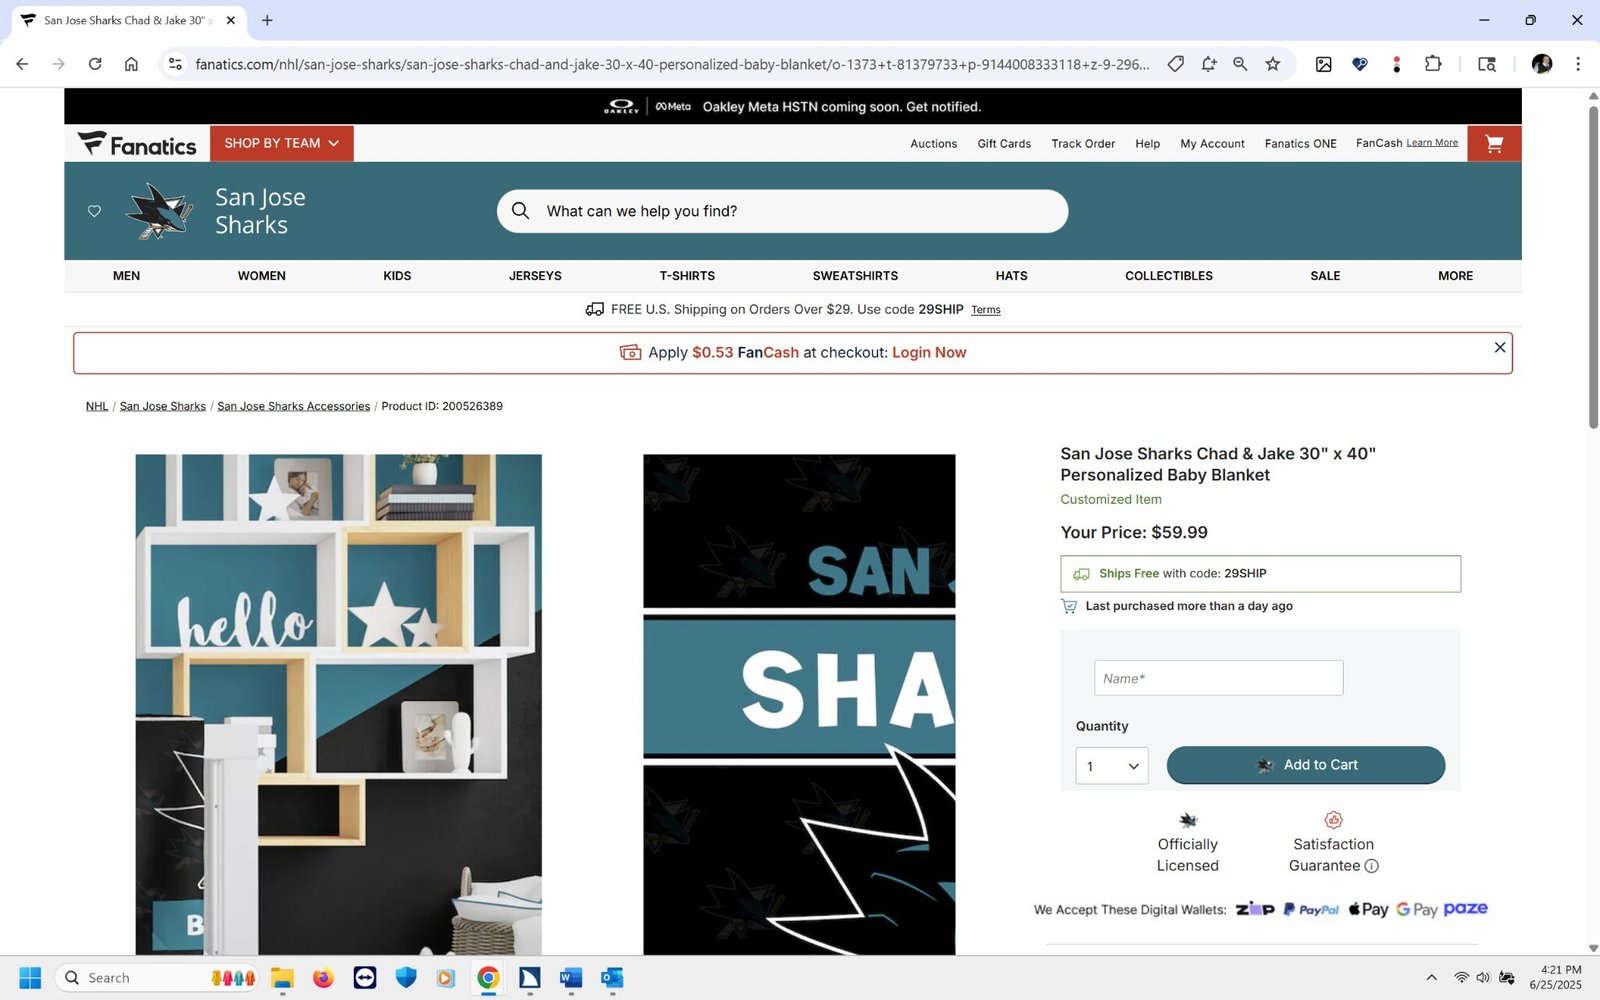Go back to the previous page
Viewport: 1600px width, 1000px height.
point(22,64)
